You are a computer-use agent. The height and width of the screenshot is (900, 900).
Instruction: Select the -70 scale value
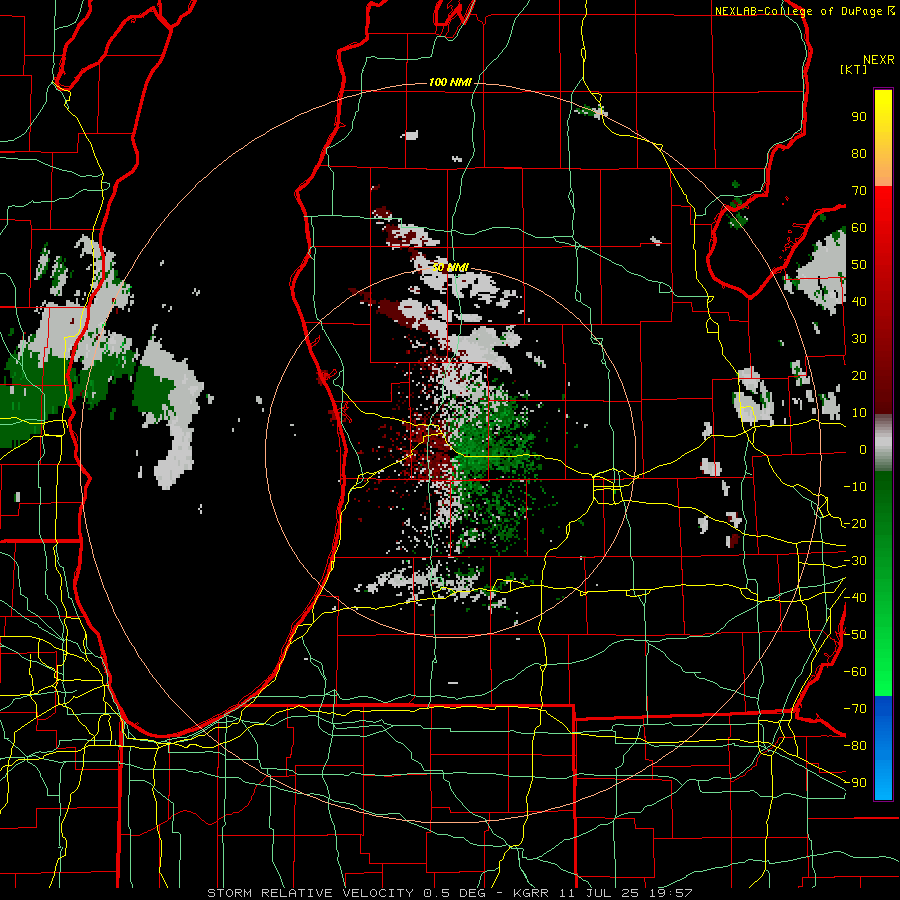point(855,709)
